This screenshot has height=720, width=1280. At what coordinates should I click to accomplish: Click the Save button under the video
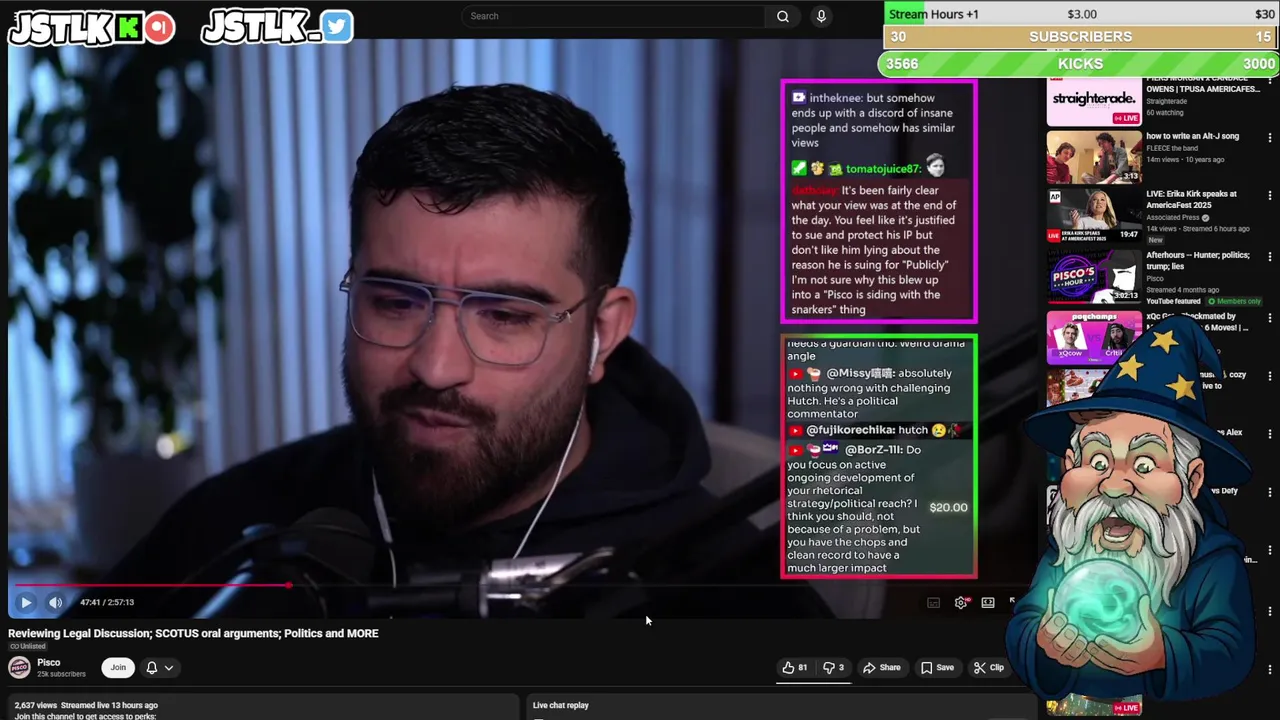pyautogui.click(x=937, y=667)
